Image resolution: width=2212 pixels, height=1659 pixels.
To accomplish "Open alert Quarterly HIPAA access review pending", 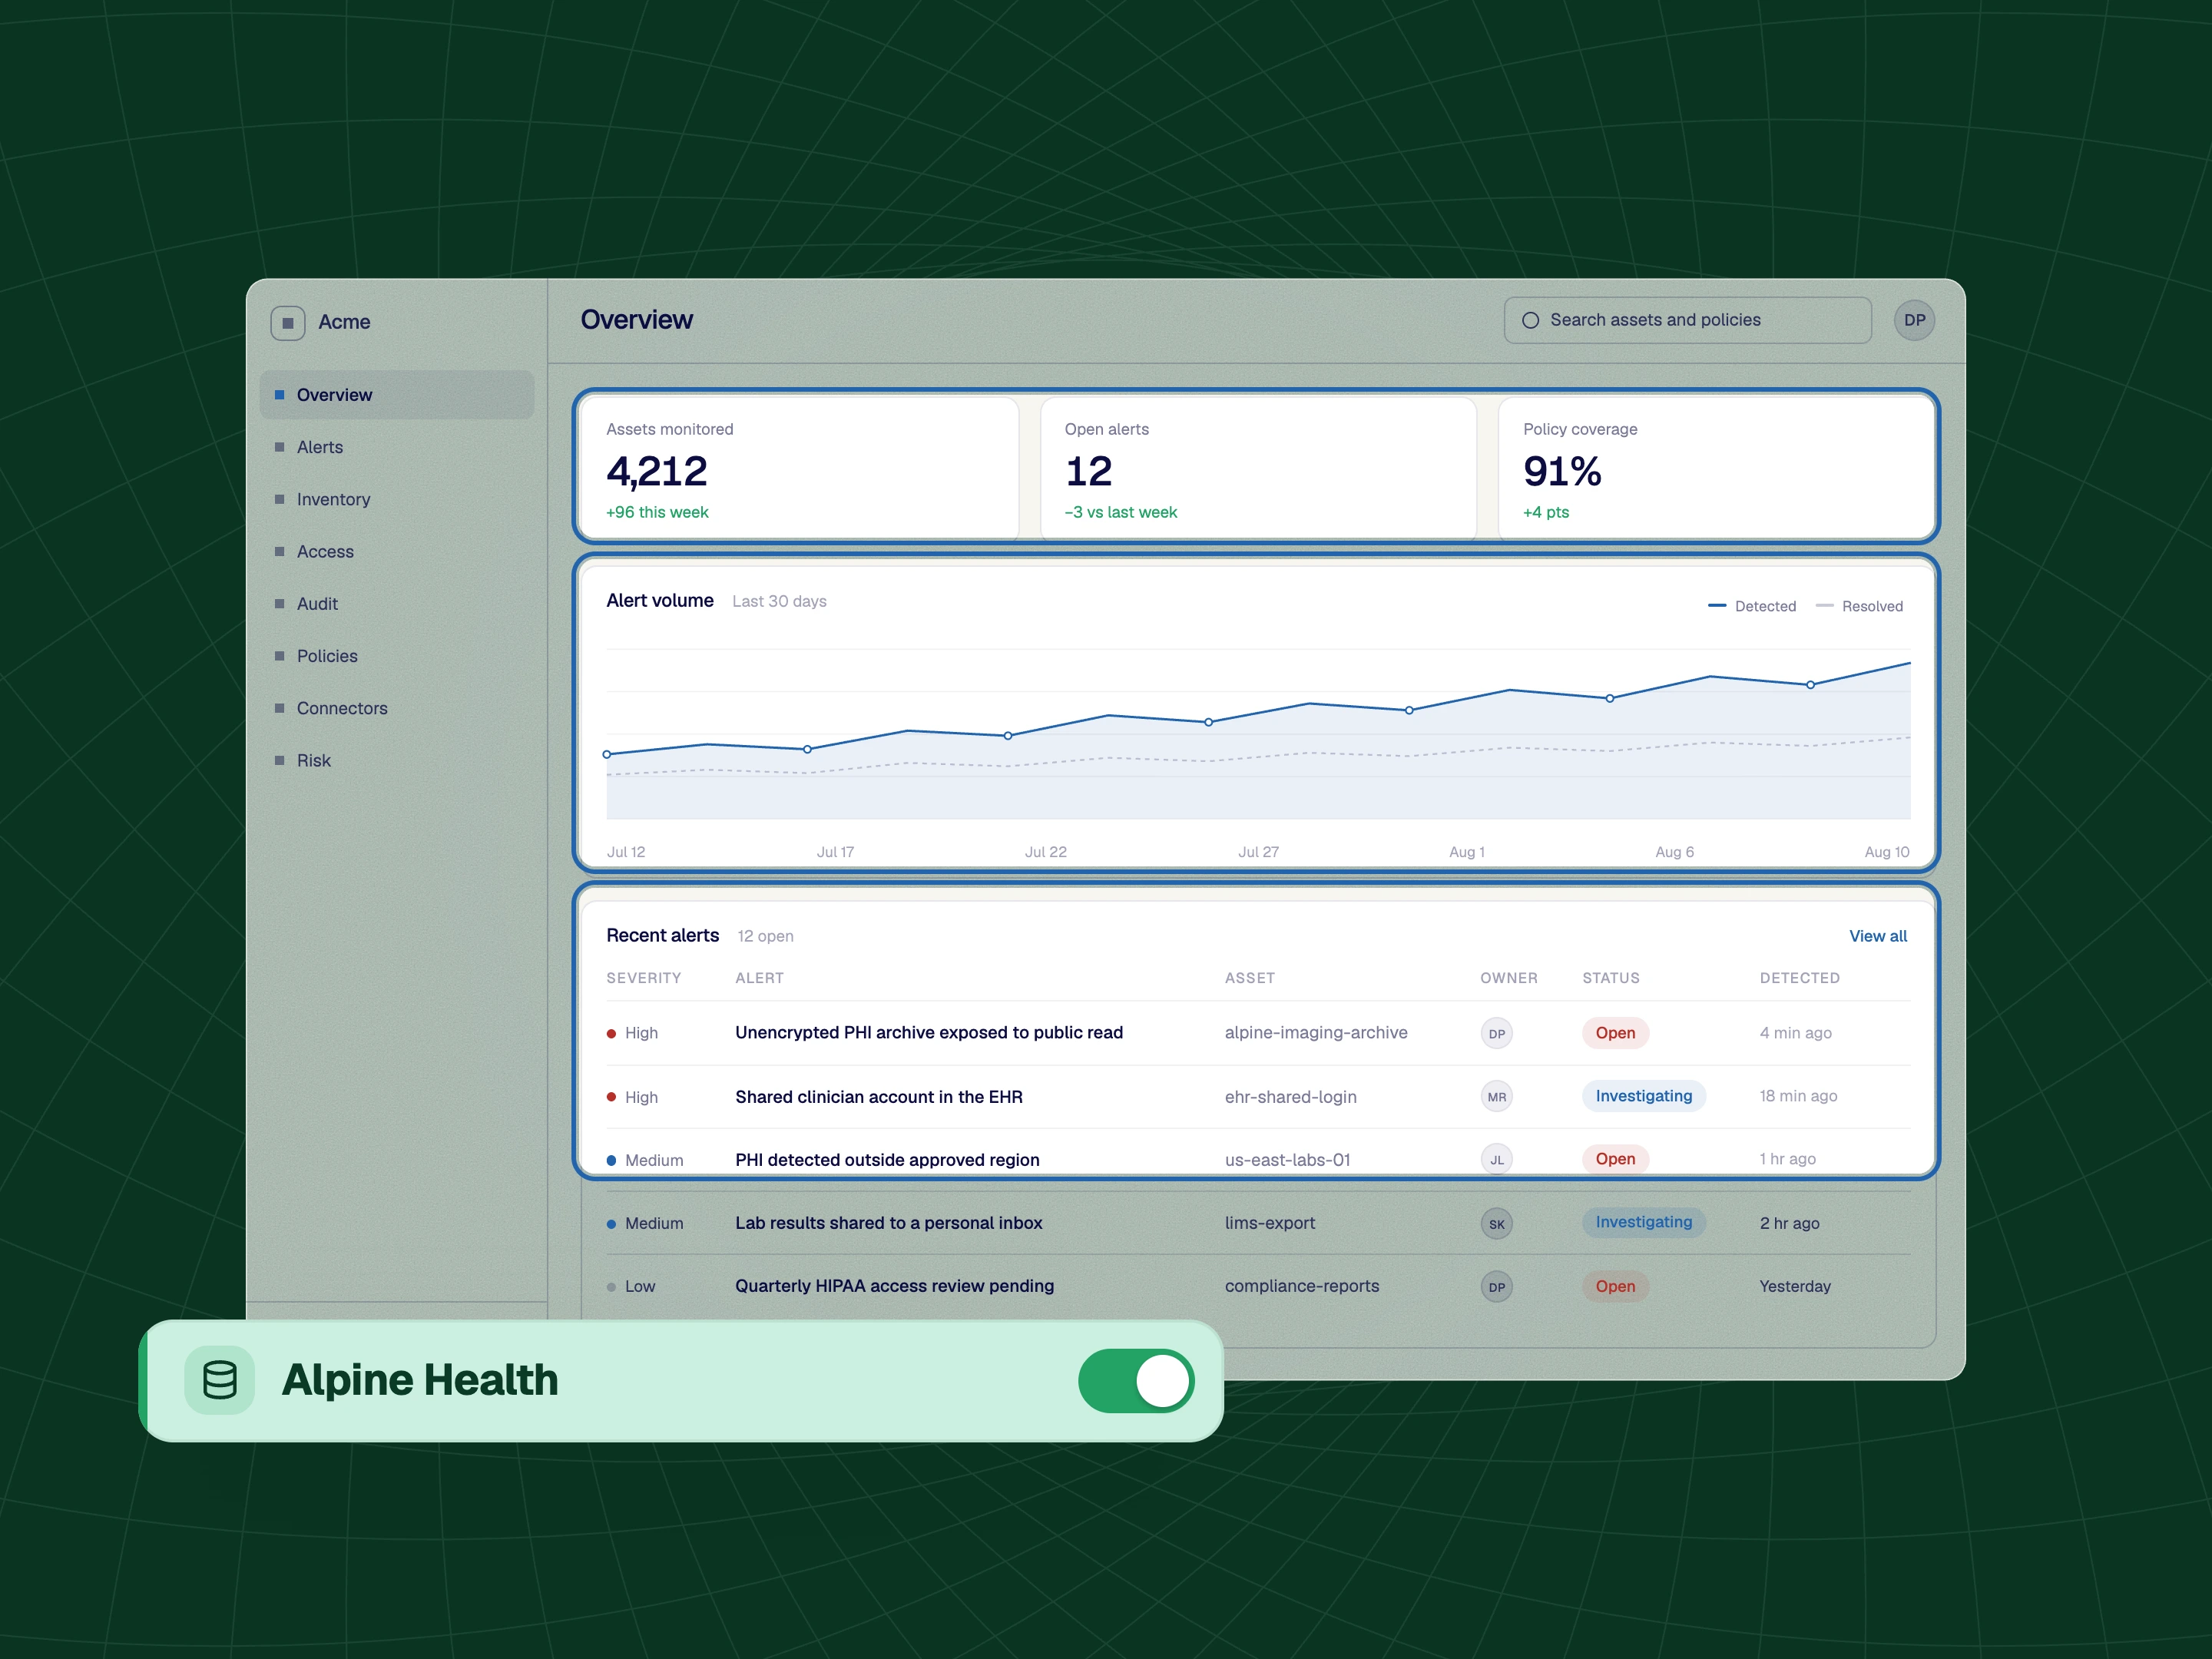I will pyautogui.click(x=894, y=1286).
